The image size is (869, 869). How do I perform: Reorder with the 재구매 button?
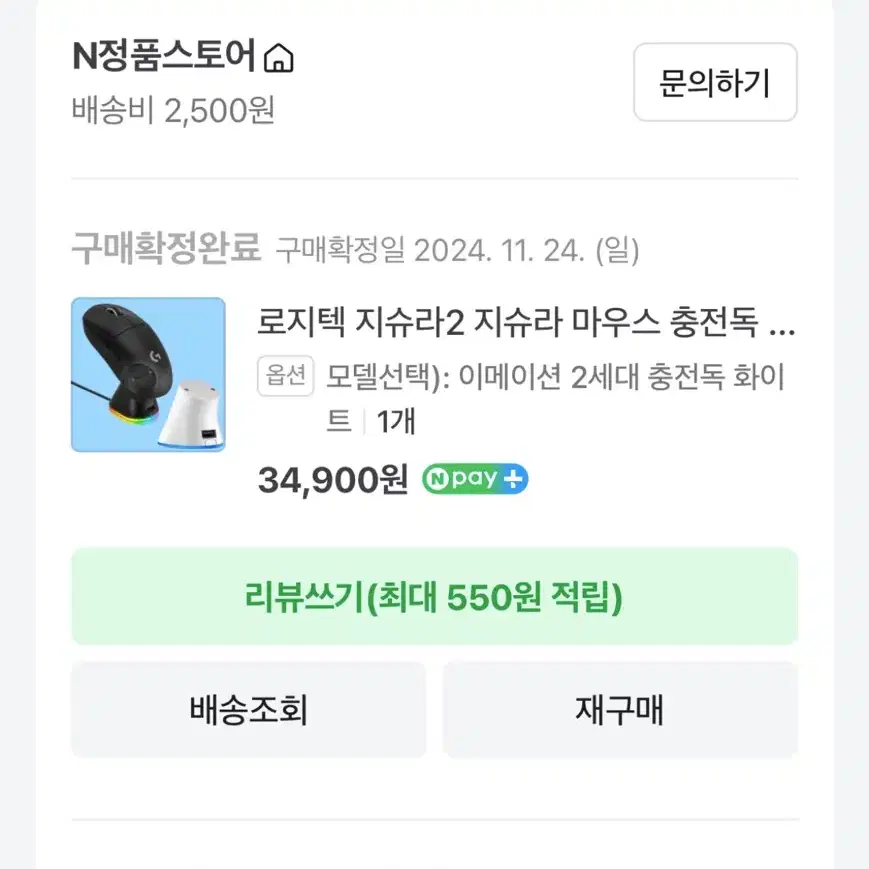(x=620, y=709)
